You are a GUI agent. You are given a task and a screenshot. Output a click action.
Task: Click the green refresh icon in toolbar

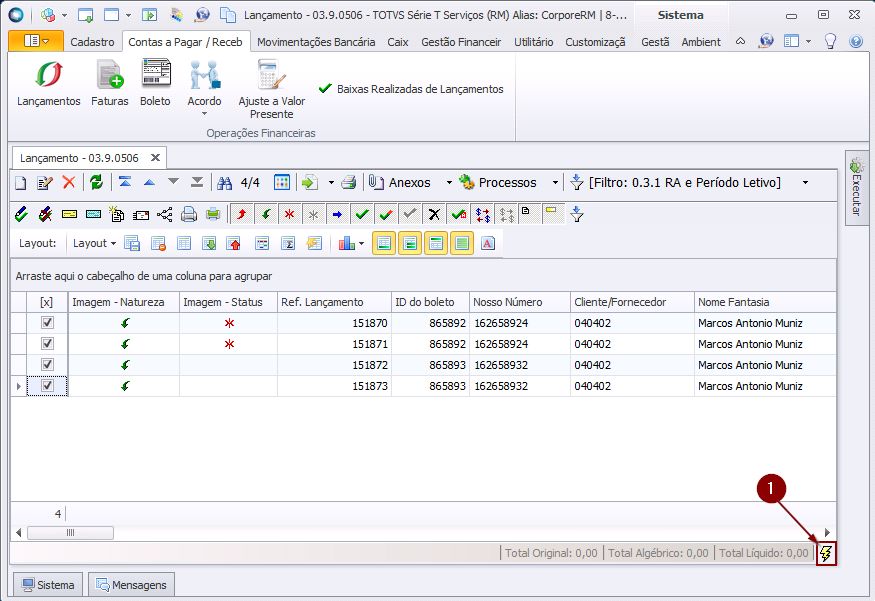(96, 182)
